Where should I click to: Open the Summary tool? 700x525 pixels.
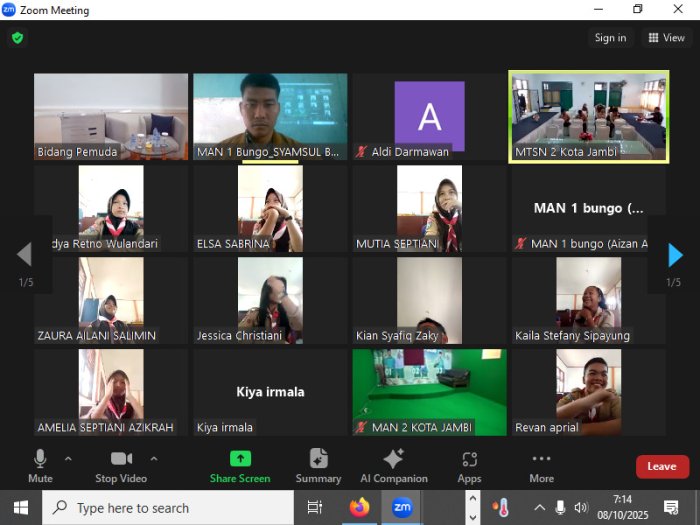pos(318,466)
